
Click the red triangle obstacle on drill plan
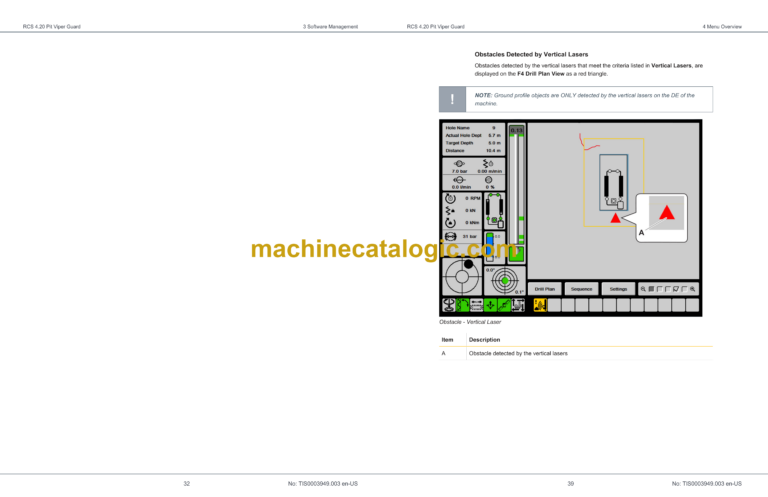pyautogui.click(x=616, y=218)
